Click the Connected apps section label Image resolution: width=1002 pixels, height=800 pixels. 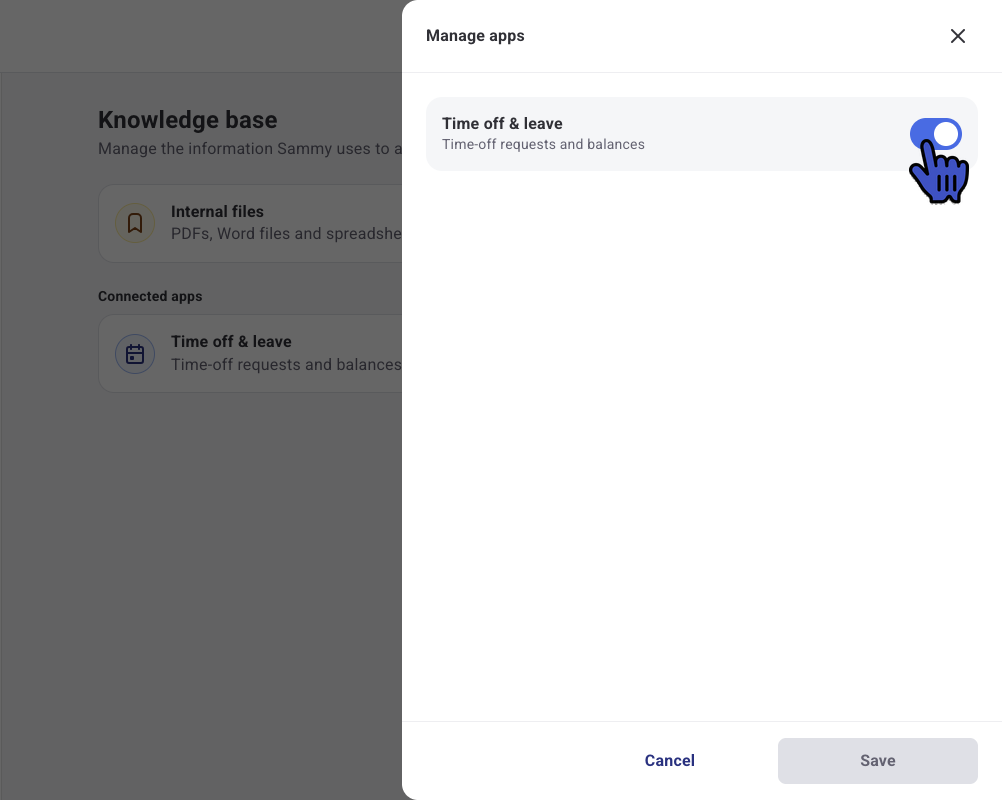150,296
